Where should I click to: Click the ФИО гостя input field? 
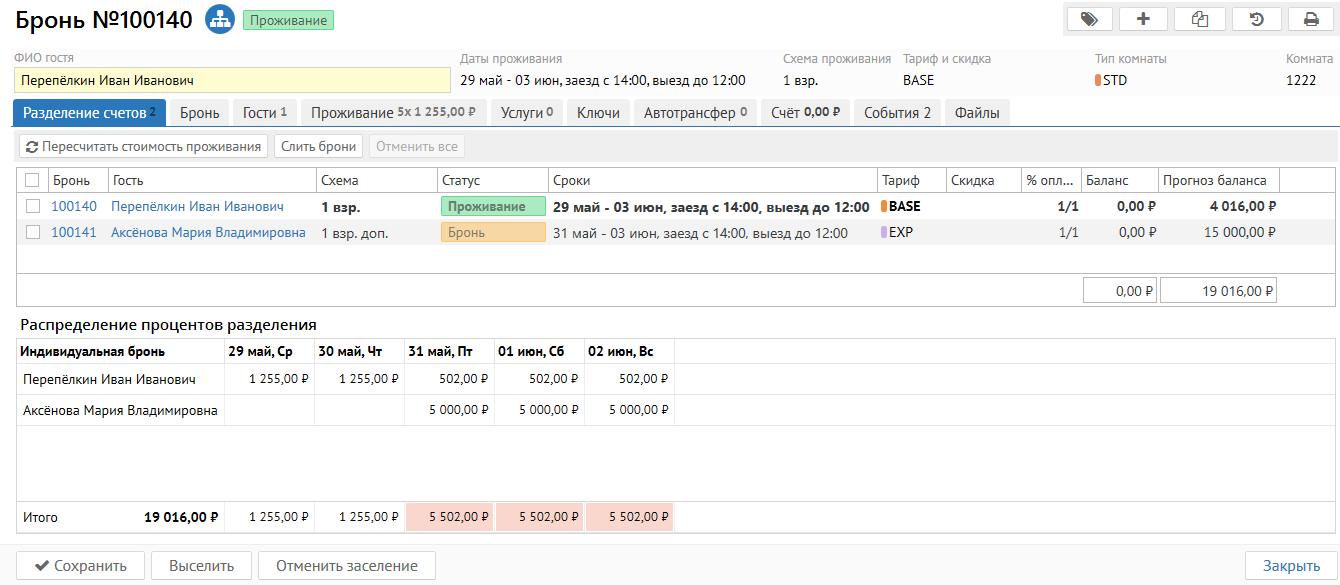coord(232,81)
